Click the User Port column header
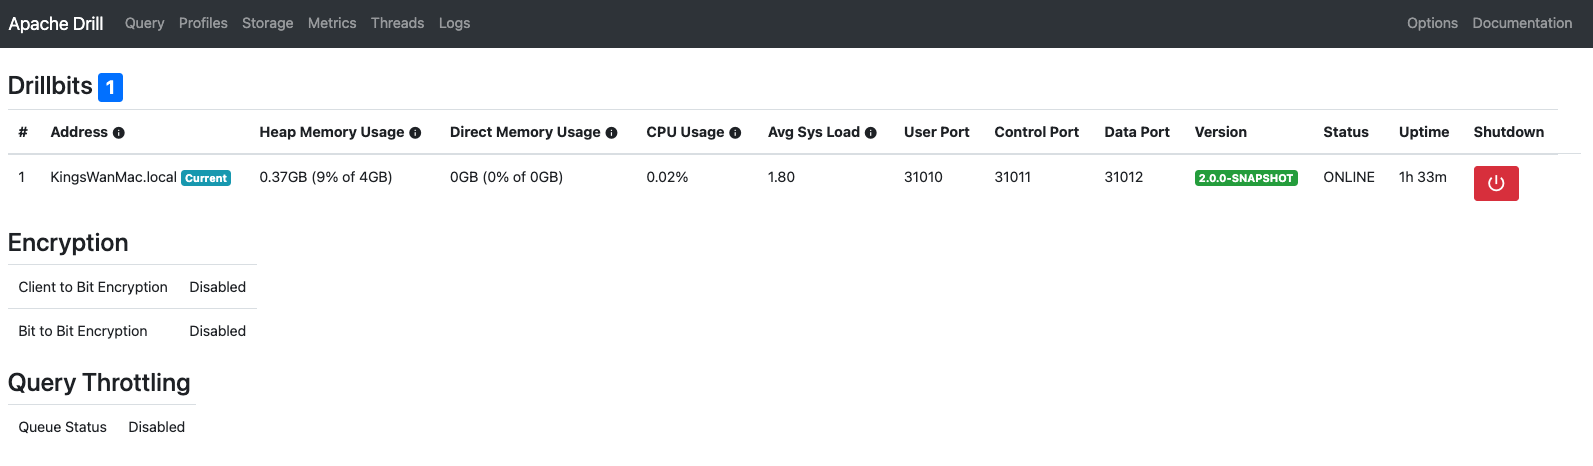The height and width of the screenshot is (466, 1593). coord(937,132)
